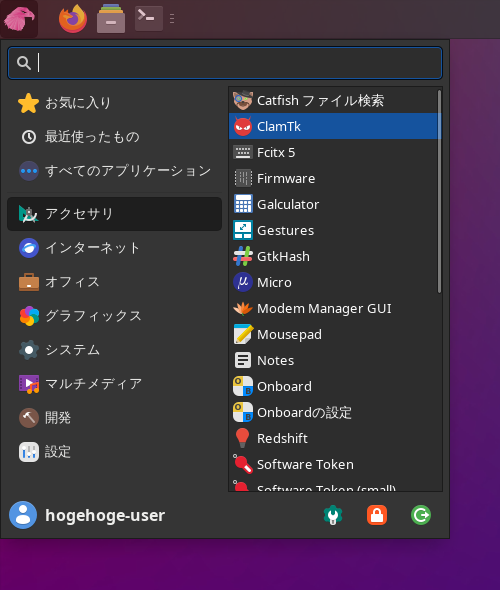This screenshot has height=590, width=500.
Task: Launch Redshift
Action: 333,438
